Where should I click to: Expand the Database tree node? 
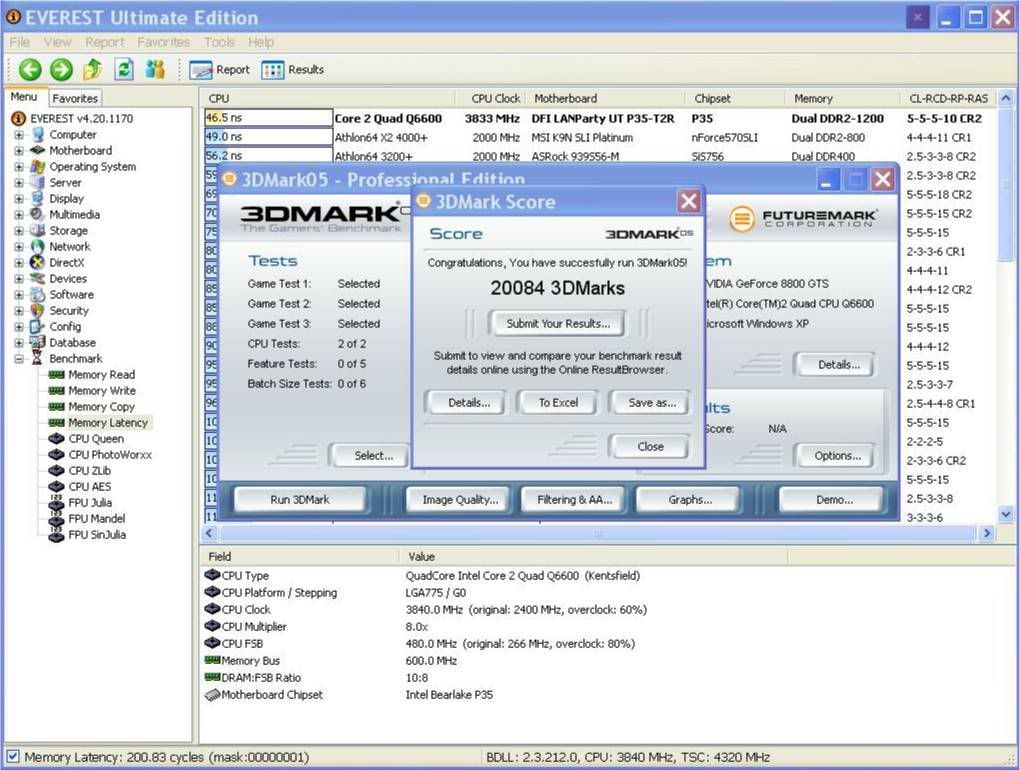19,342
